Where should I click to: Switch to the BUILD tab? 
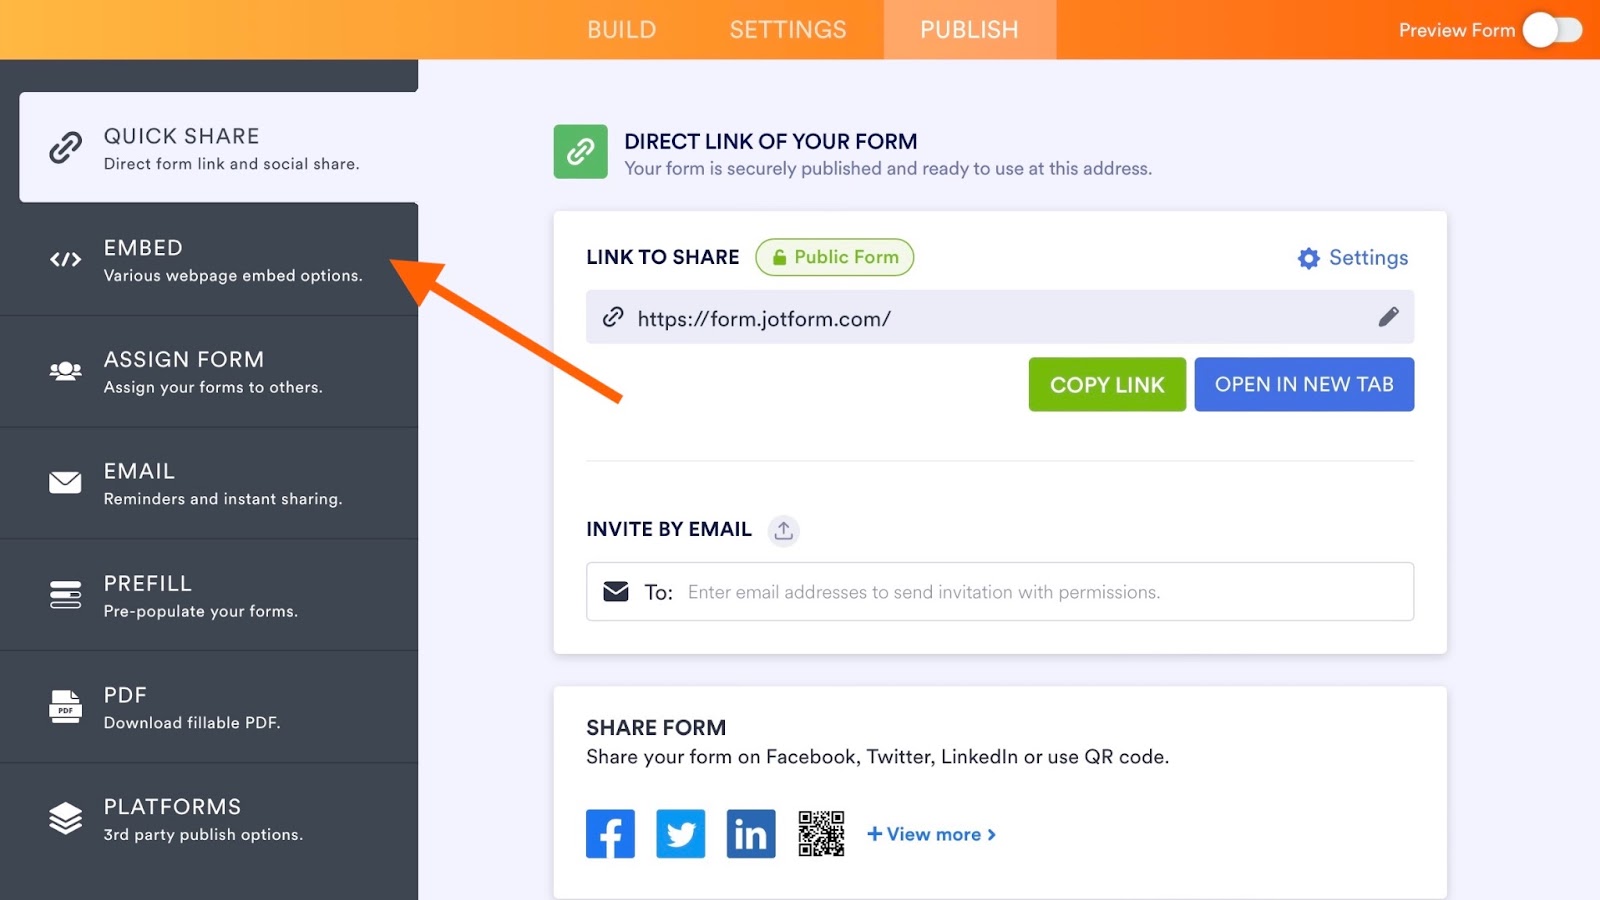[622, 30]
